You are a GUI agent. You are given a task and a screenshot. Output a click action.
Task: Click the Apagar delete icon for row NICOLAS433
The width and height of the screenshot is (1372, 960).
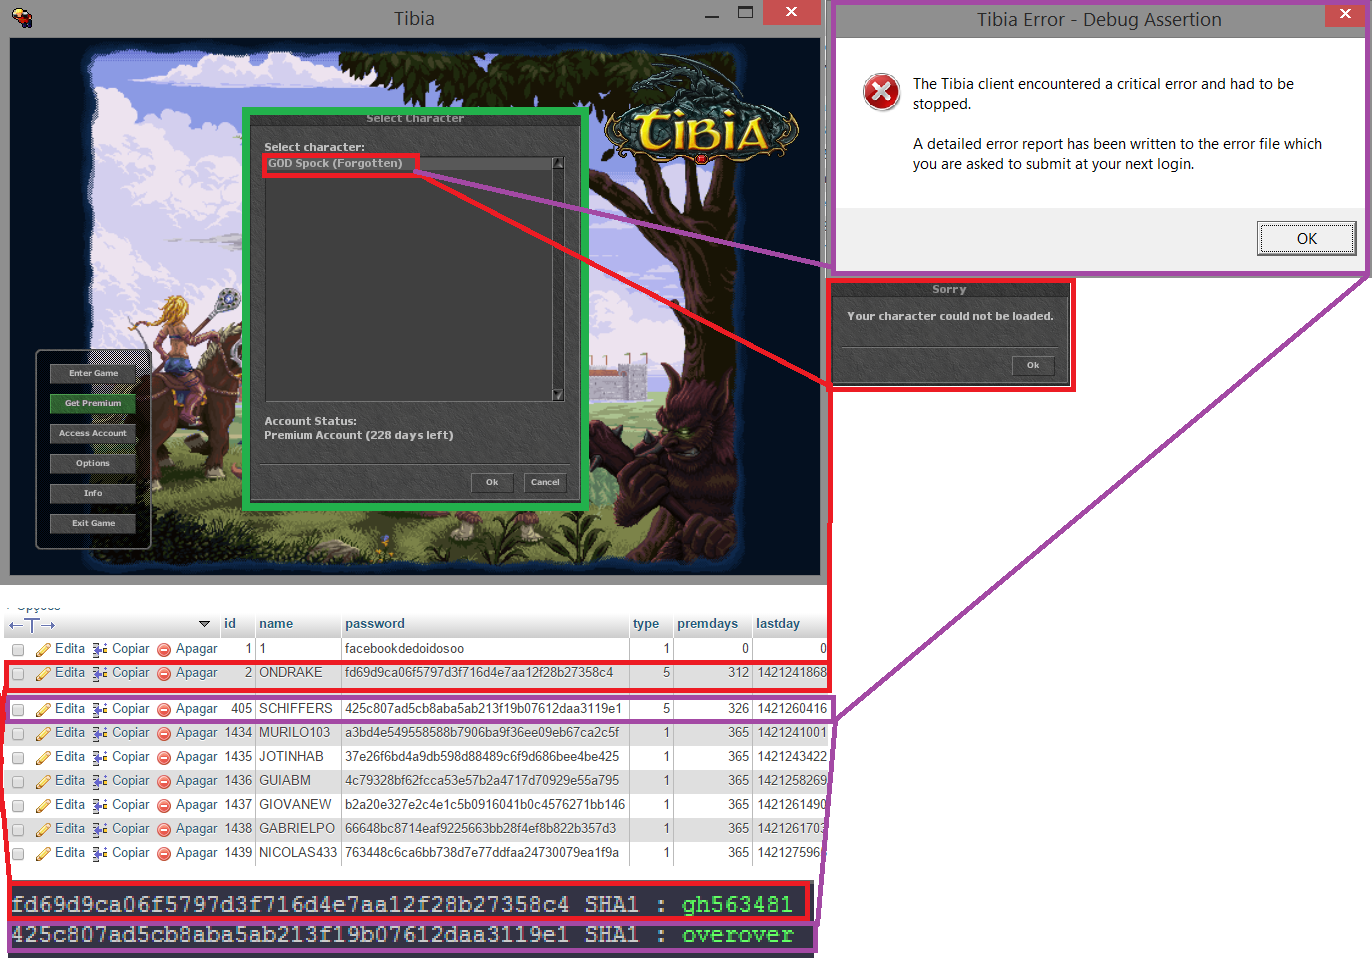pos(164,854)
